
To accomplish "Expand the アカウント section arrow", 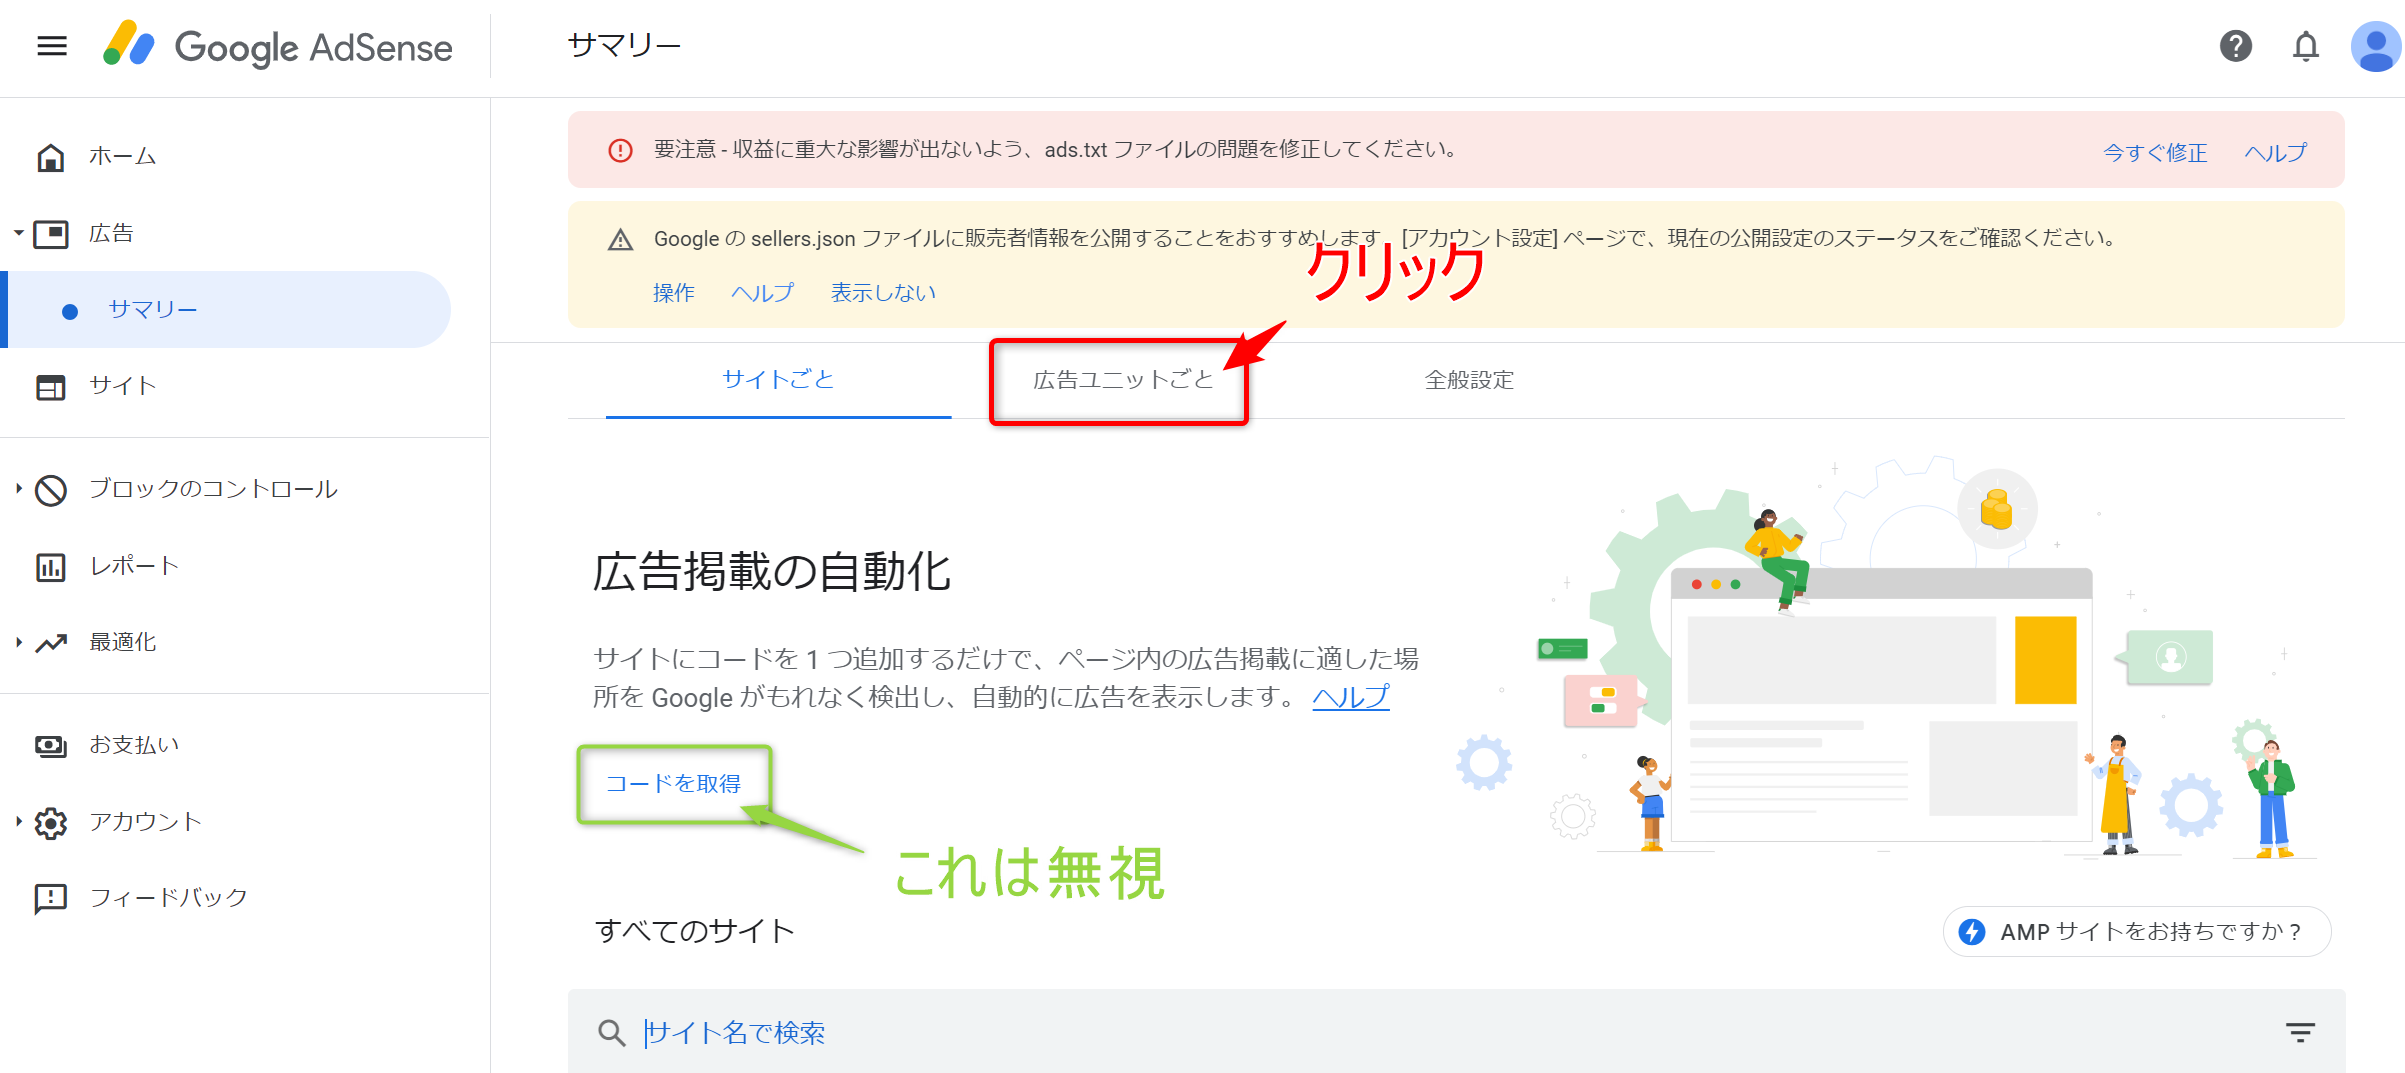I will [19, 822].
